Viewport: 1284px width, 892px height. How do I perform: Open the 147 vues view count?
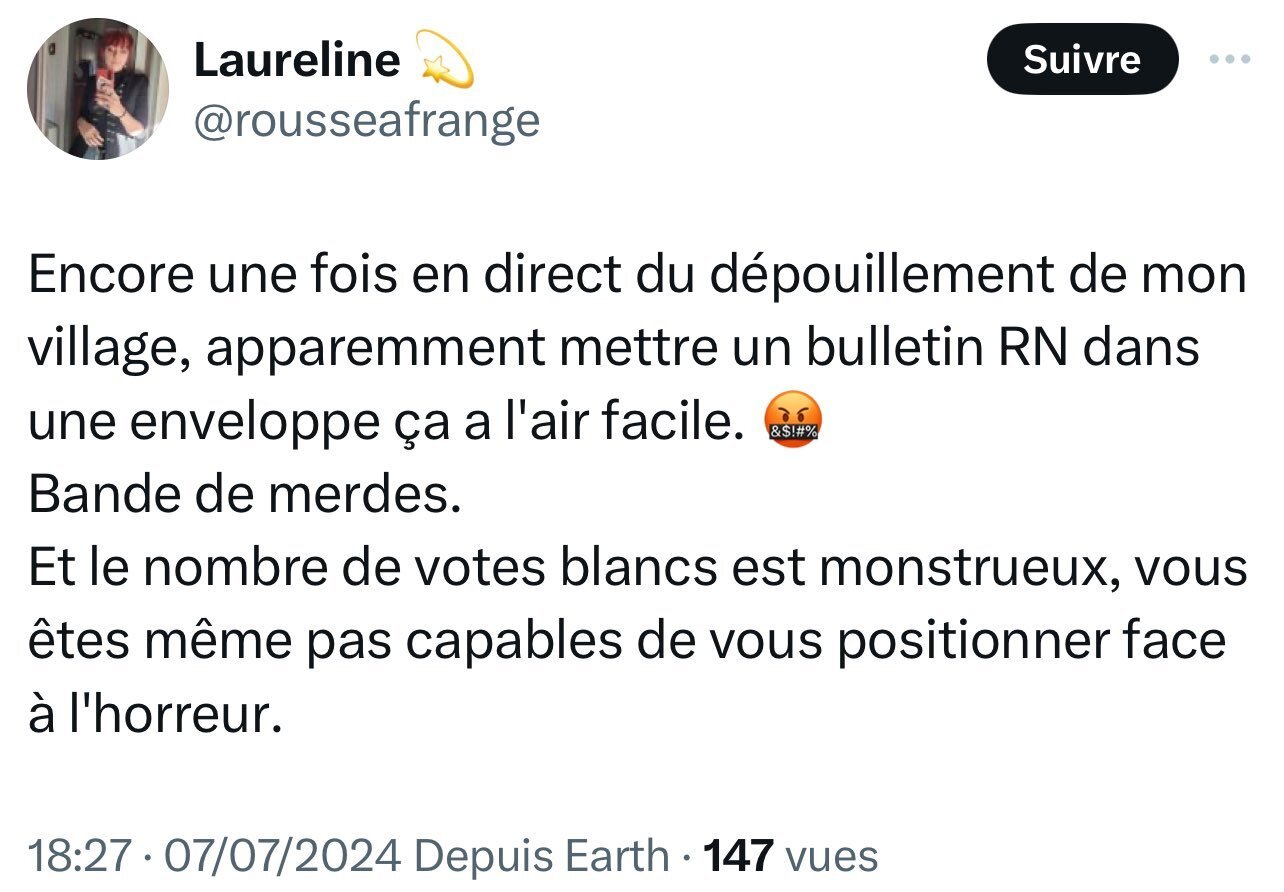click(791, 856)
